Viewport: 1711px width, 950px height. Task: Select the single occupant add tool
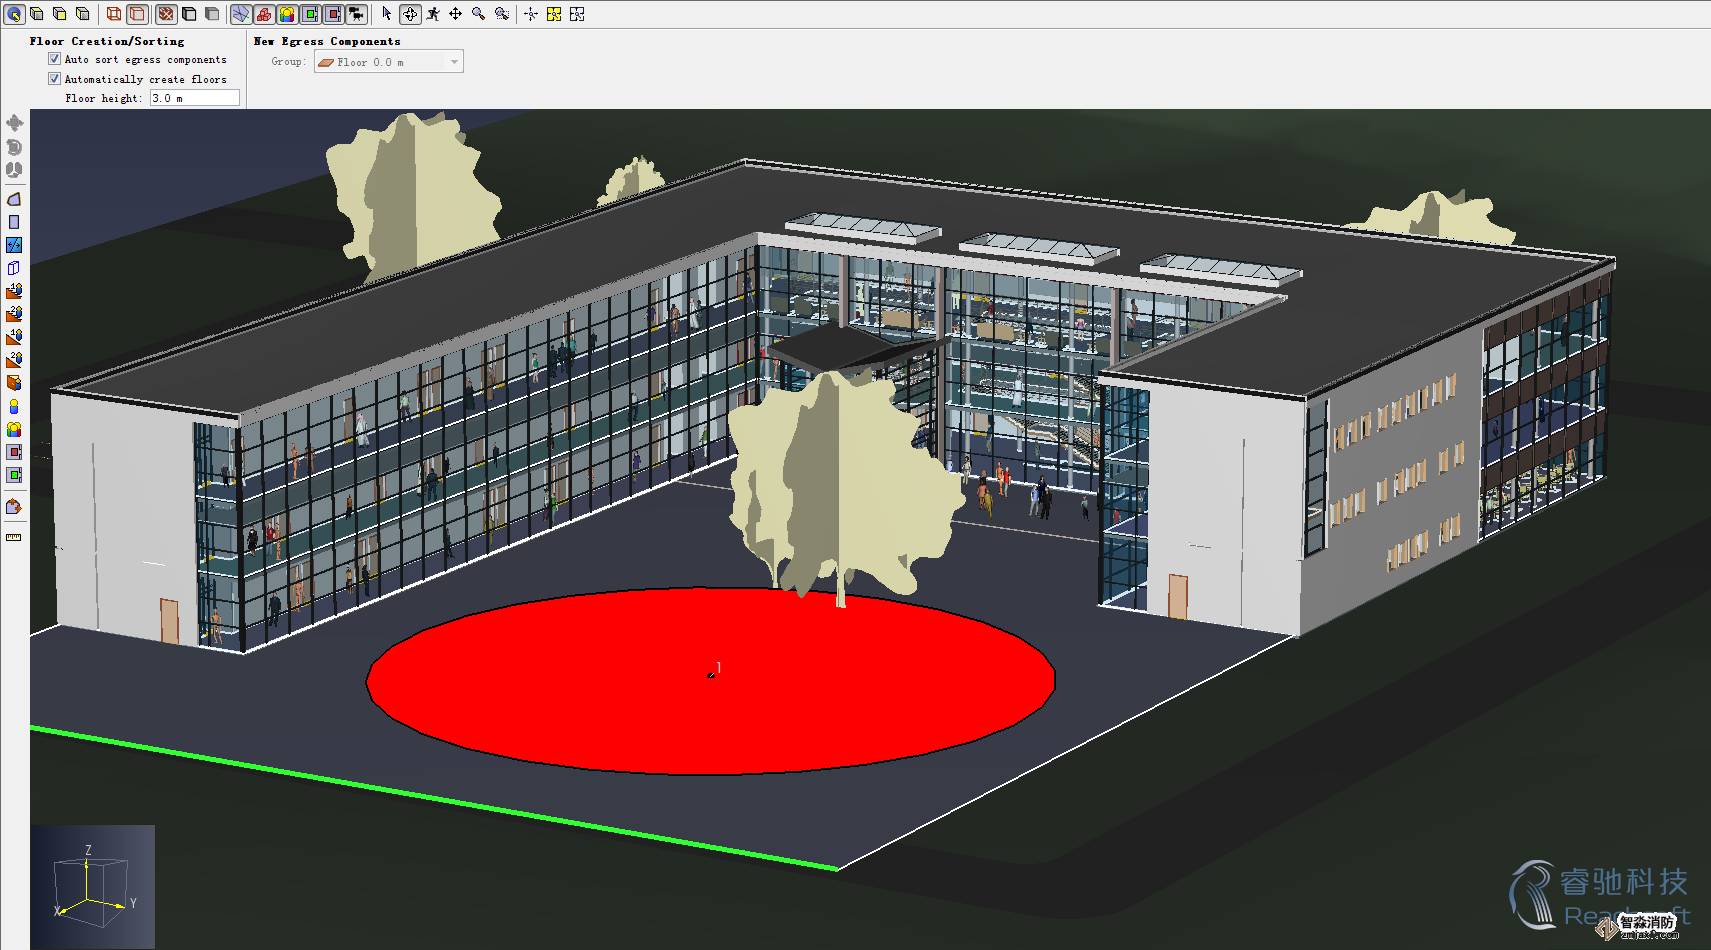(x=14, y=406)
